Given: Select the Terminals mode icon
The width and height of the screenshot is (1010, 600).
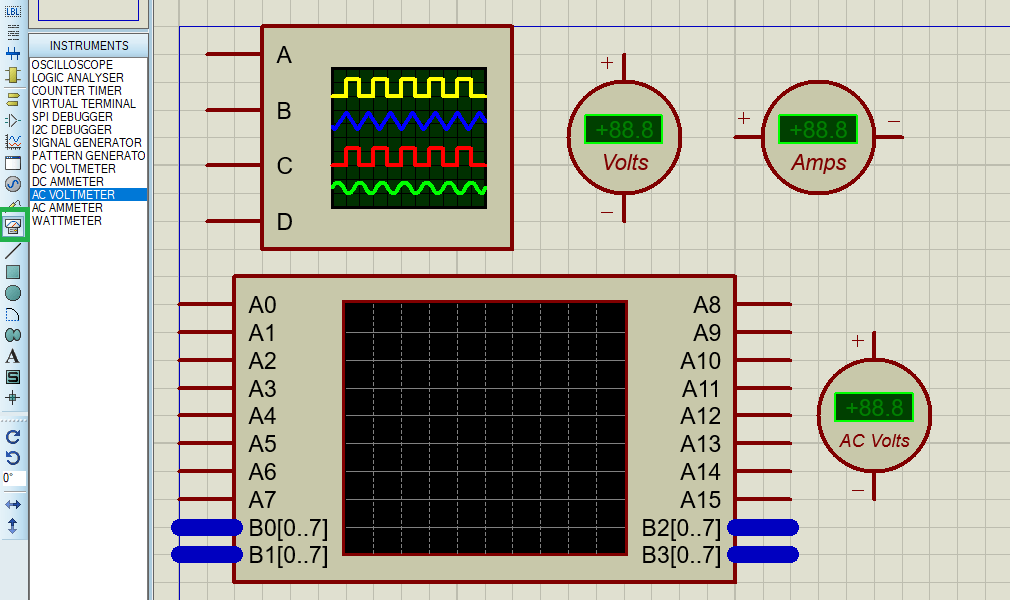Looking at the screenshot, I should click(13, 99).
